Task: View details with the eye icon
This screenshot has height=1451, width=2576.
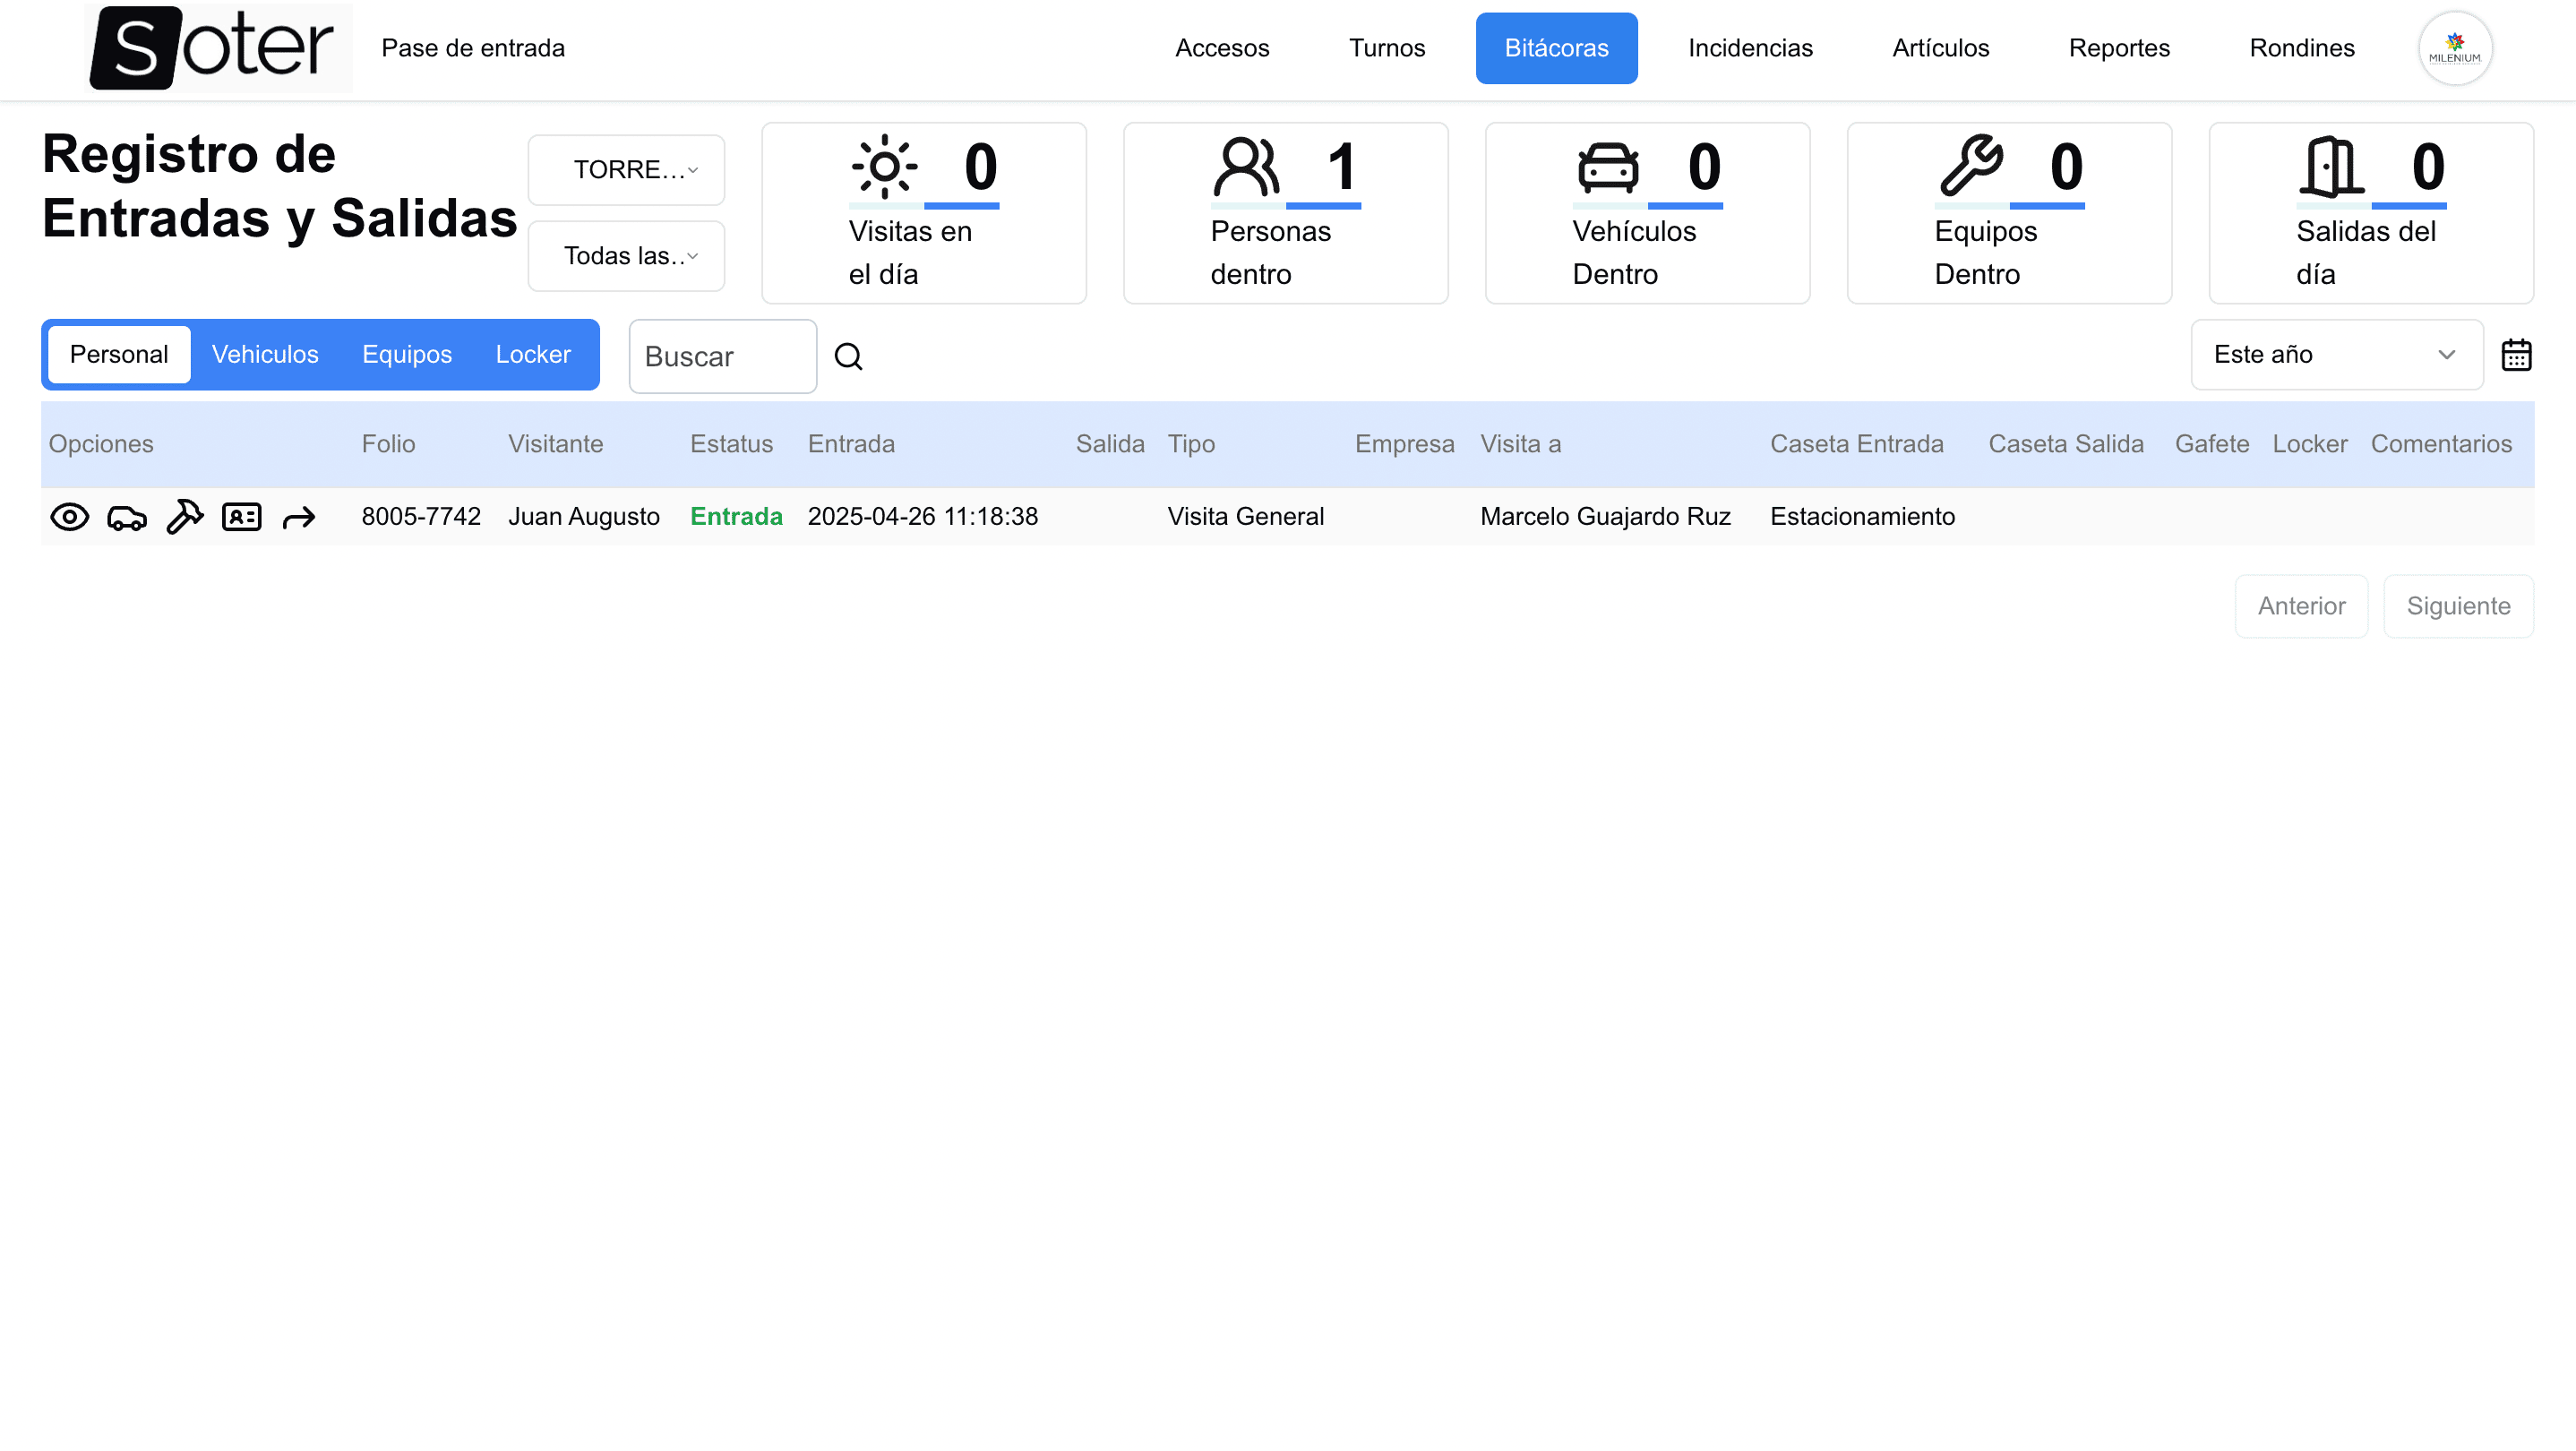Action: tap(70, 517)
